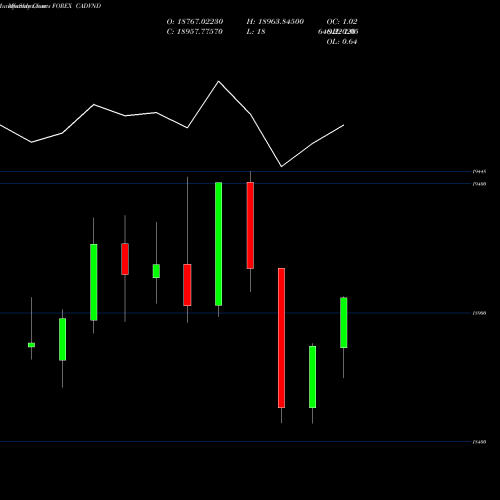Viewport: 500px width, 500px height.
Task: Click the overlapped numeric text below OC
Action: [x=338, y=31]
